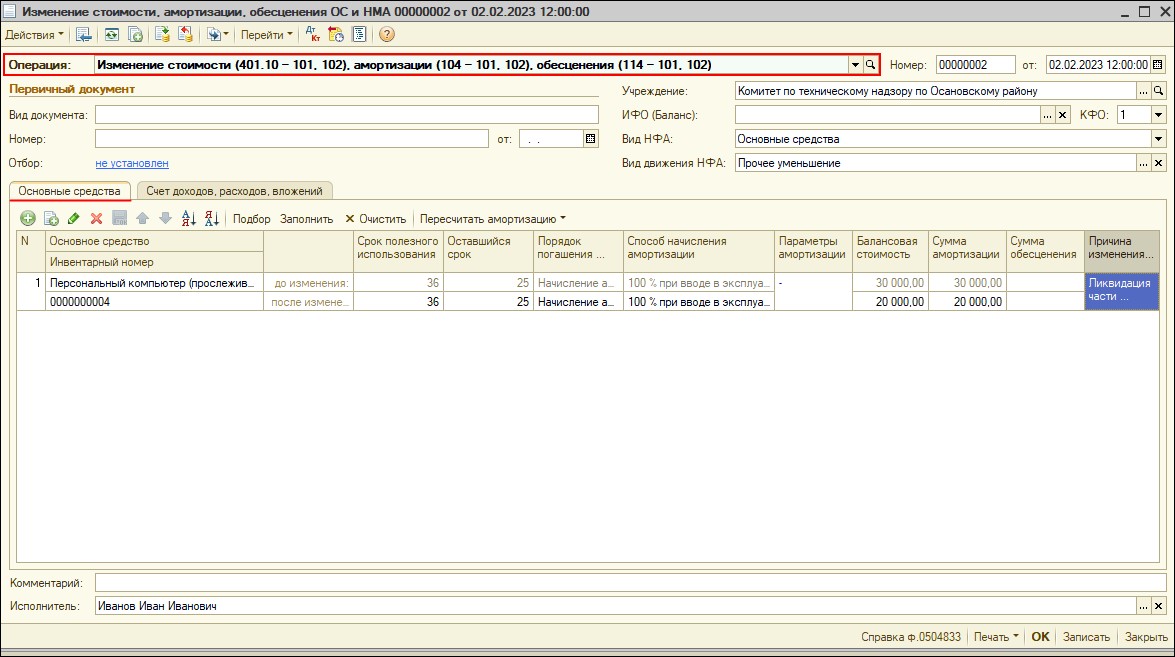
Task: Click the Справка ф.0504833 button
Action: coord(910,637)
